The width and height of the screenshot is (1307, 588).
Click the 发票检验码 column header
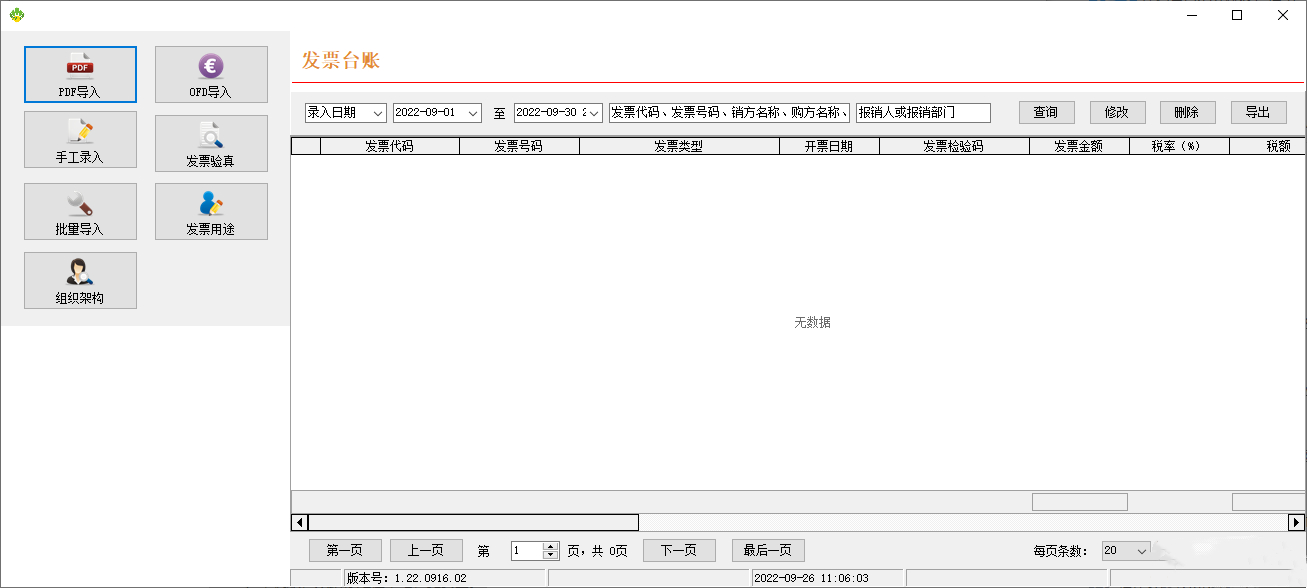(x=954, y=146)
